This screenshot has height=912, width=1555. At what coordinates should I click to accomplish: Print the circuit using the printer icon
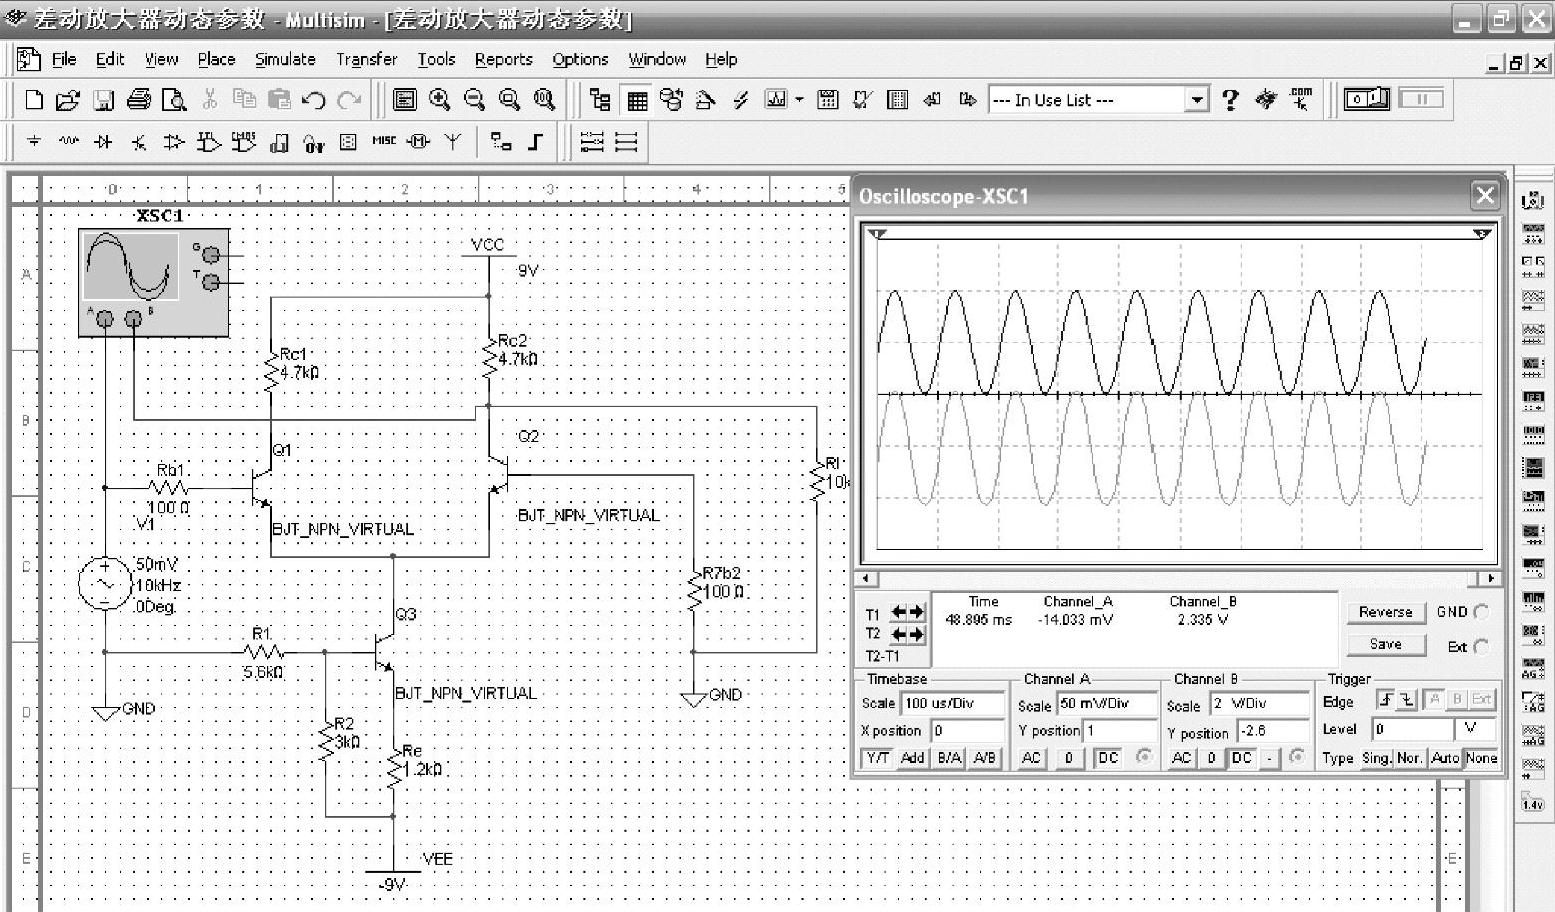[139, 100]
